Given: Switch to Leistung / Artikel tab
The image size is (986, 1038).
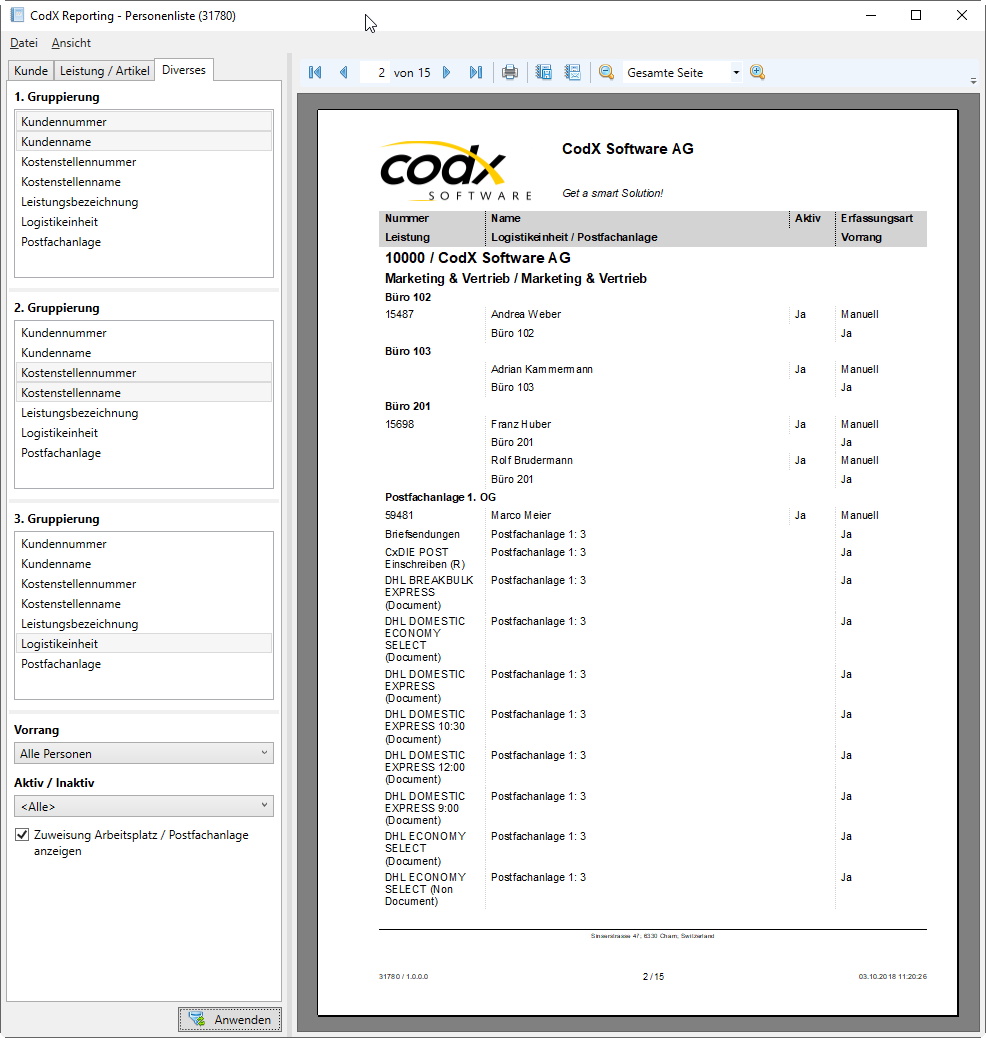Looking at the screenshot, I should click(105, 71).
